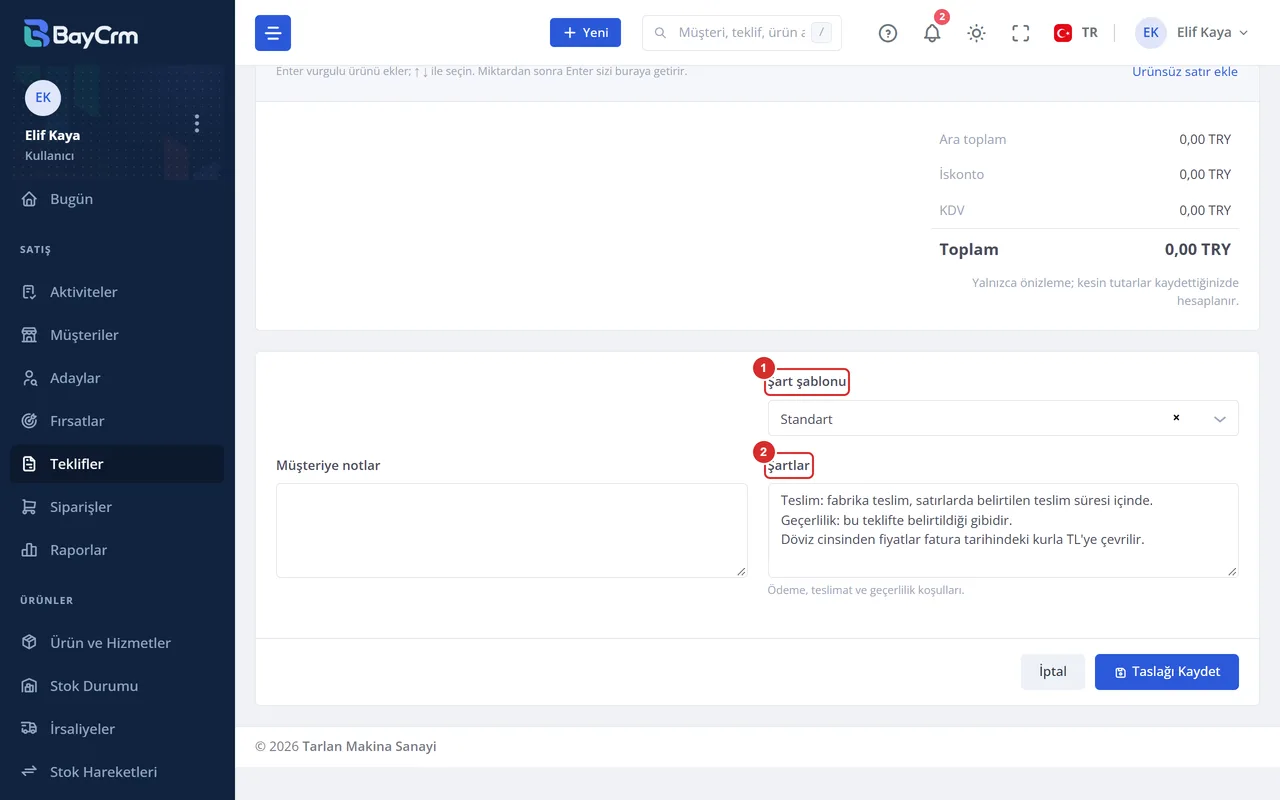Click the Ara toplam label
Viewport: 1280px width, 800px height.
tap(973, 139)
